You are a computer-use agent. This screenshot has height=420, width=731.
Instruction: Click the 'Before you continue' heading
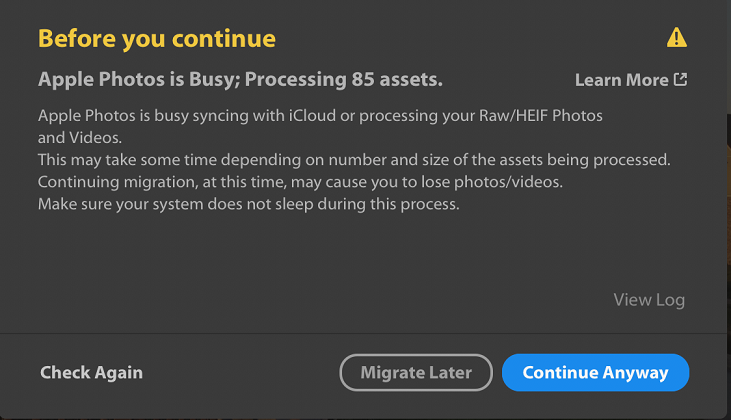click(157, 38)
